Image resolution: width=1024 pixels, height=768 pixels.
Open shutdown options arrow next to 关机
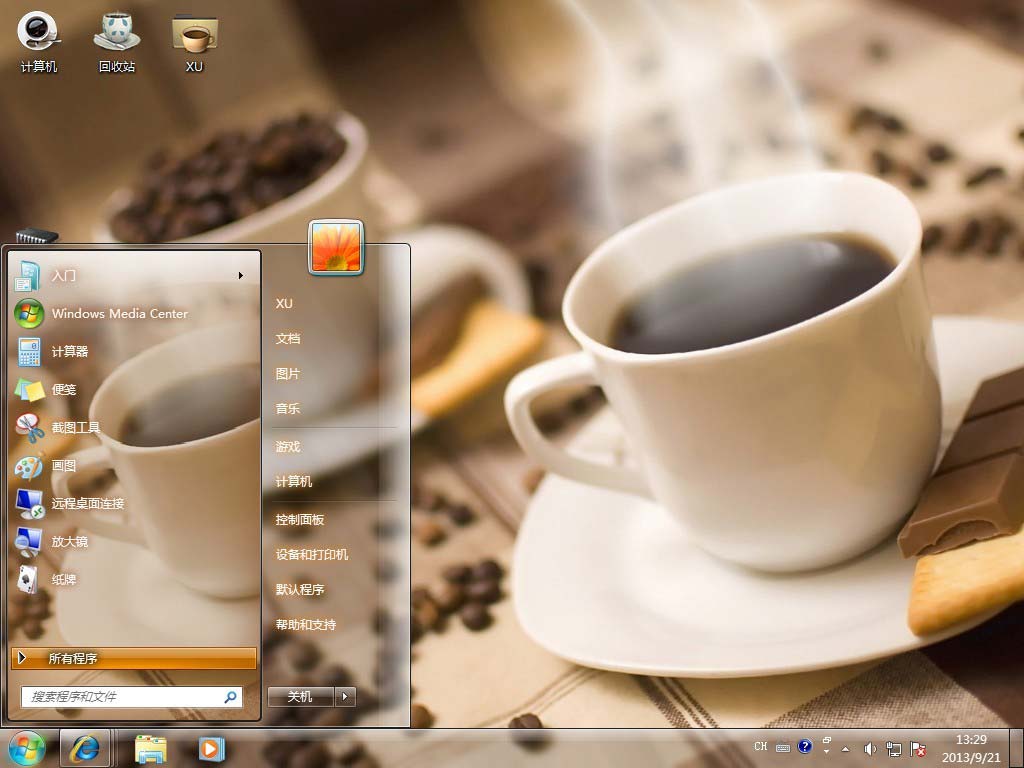point(345,697)
